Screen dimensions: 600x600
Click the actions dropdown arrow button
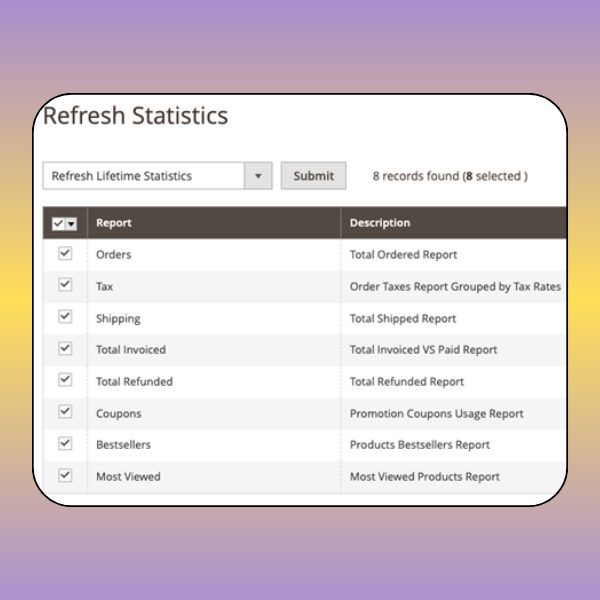(258, 176)
